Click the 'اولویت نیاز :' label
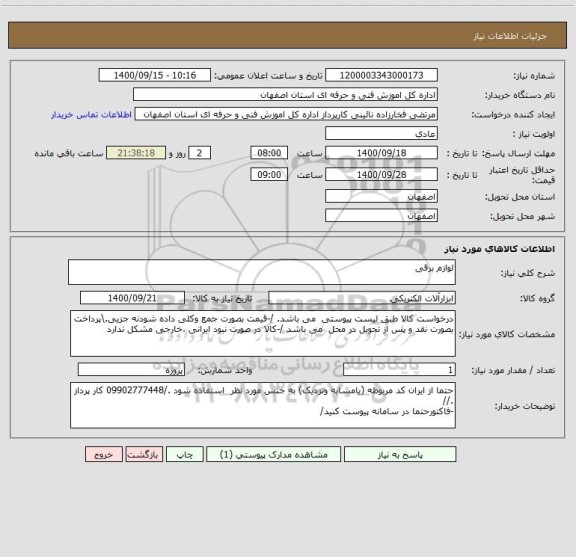This screenshot has height=557, width=576. coord(534,134)
